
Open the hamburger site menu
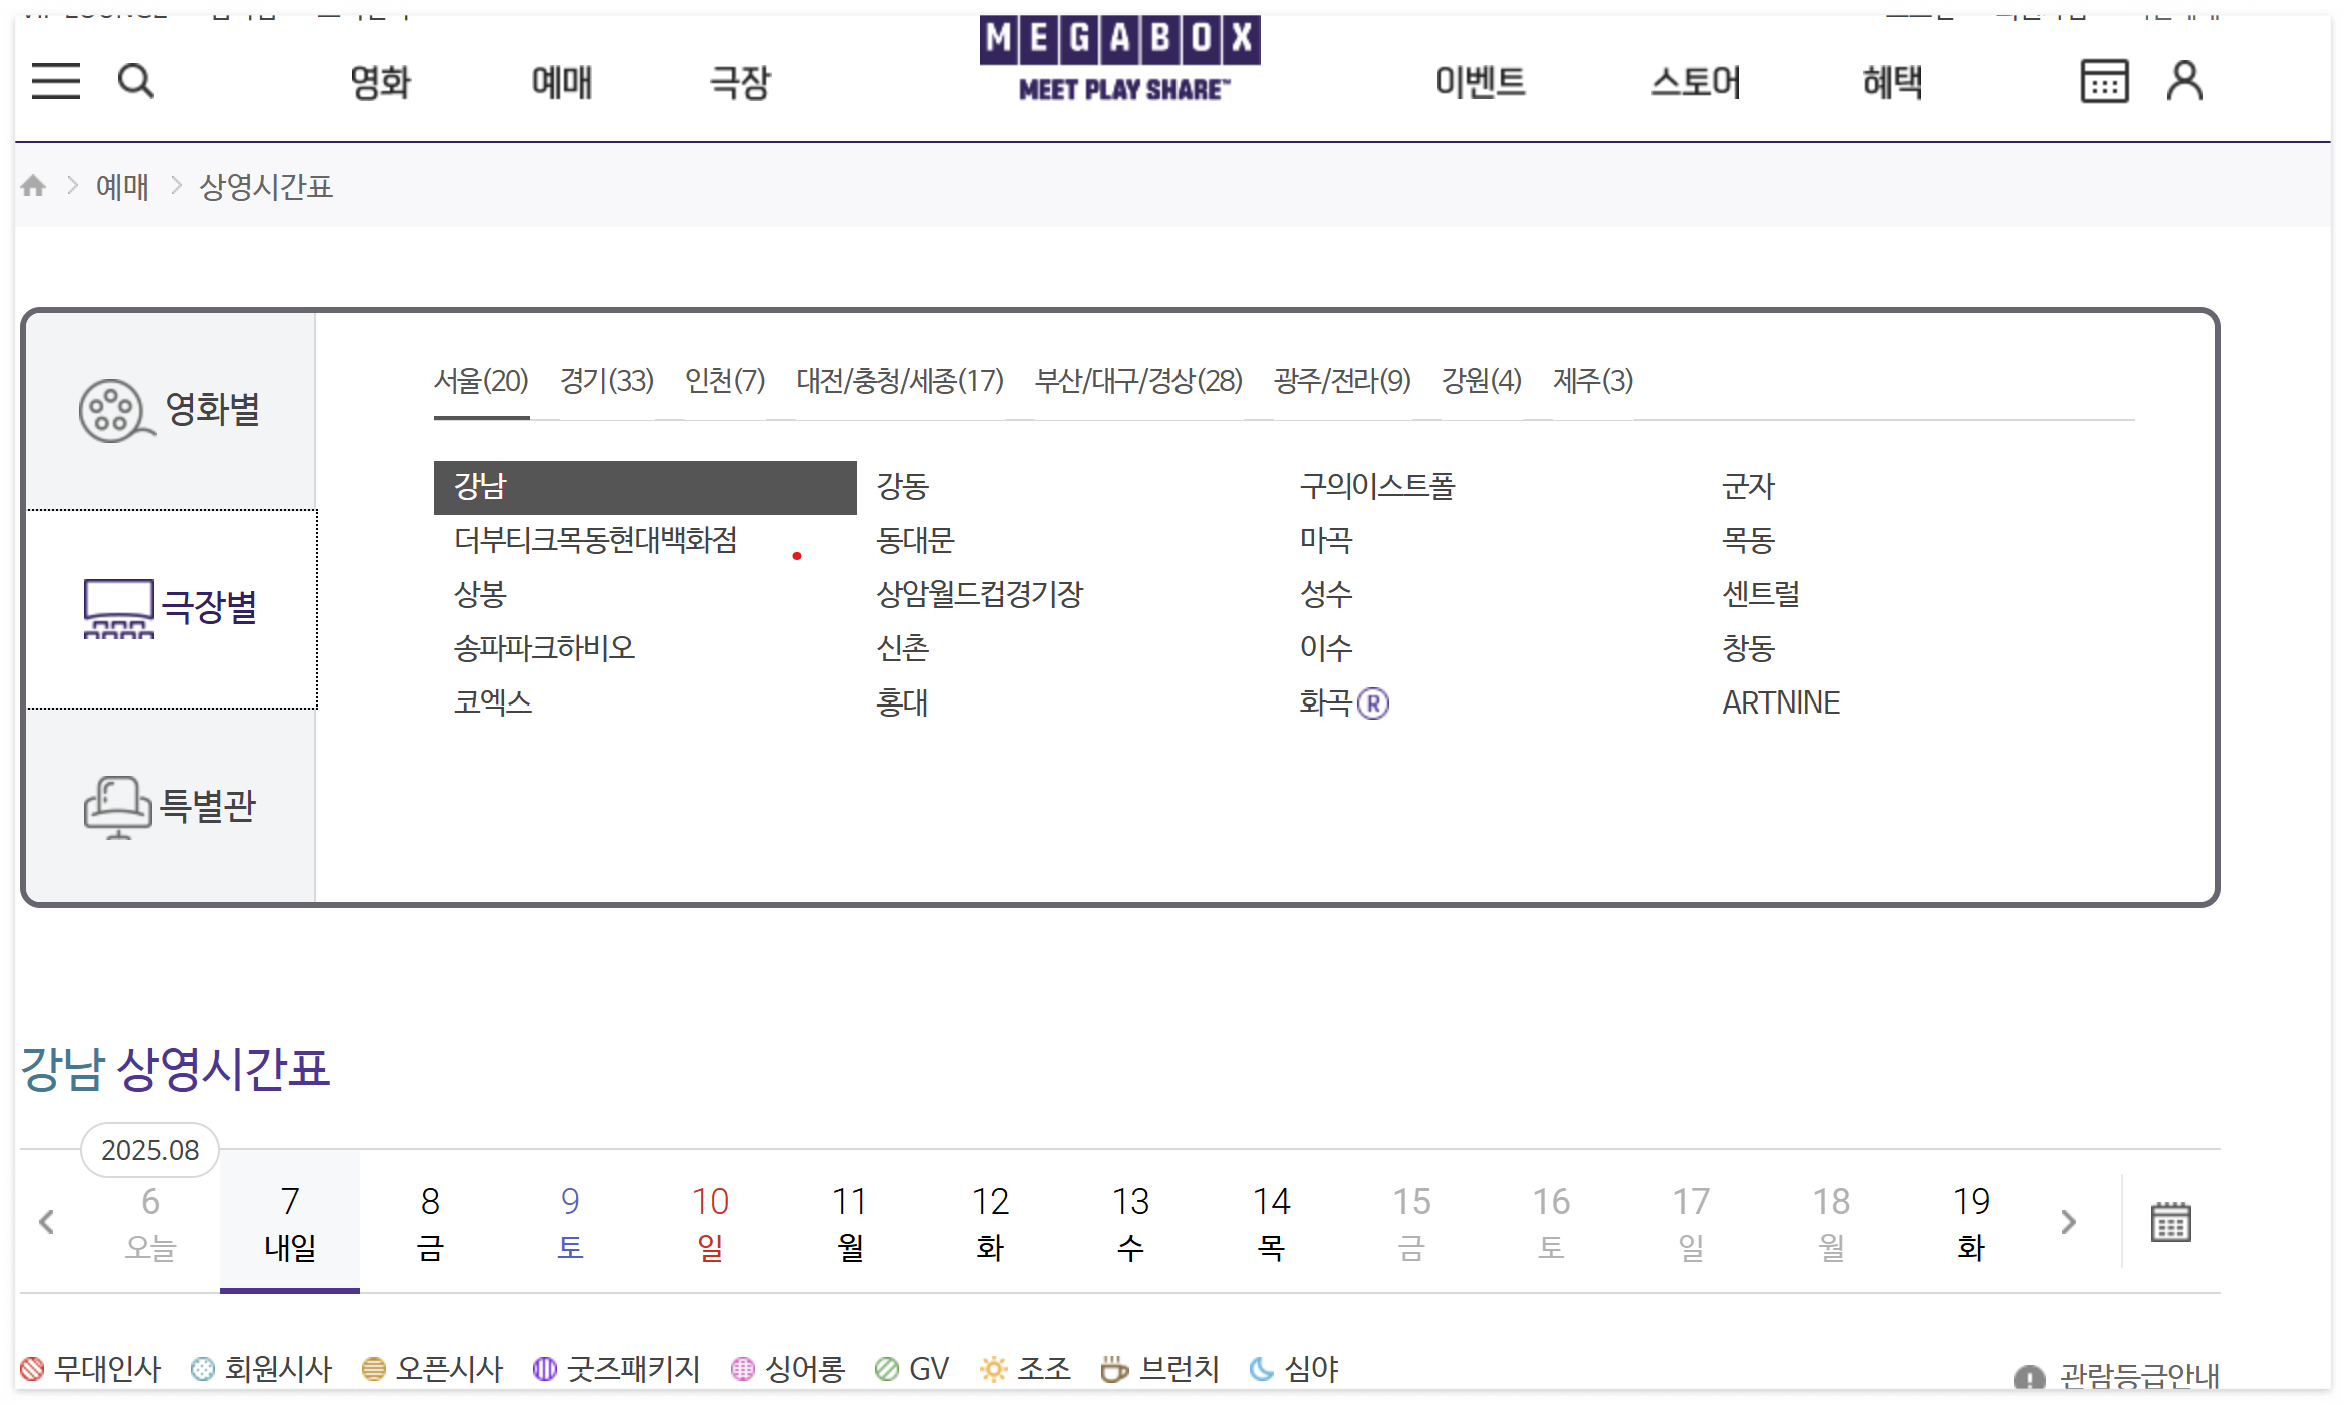click(55, 81)
